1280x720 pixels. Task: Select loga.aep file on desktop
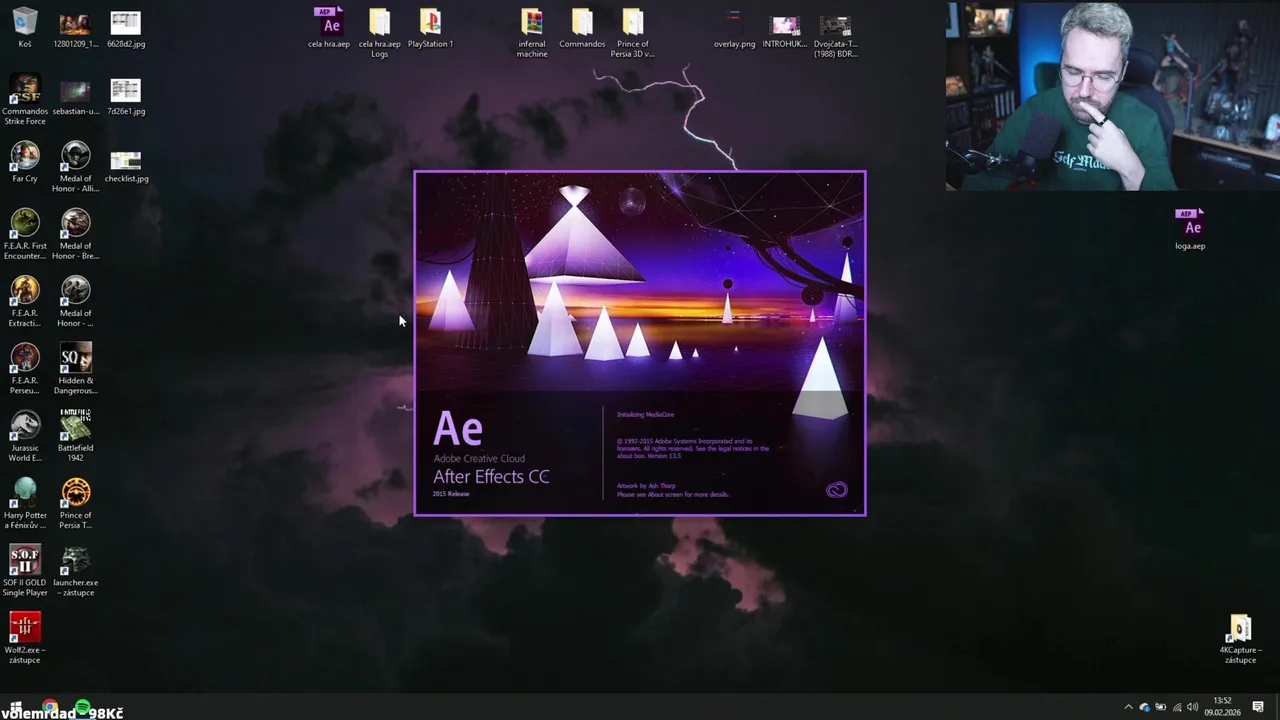pyautogui.click(x=1190, y=229)
